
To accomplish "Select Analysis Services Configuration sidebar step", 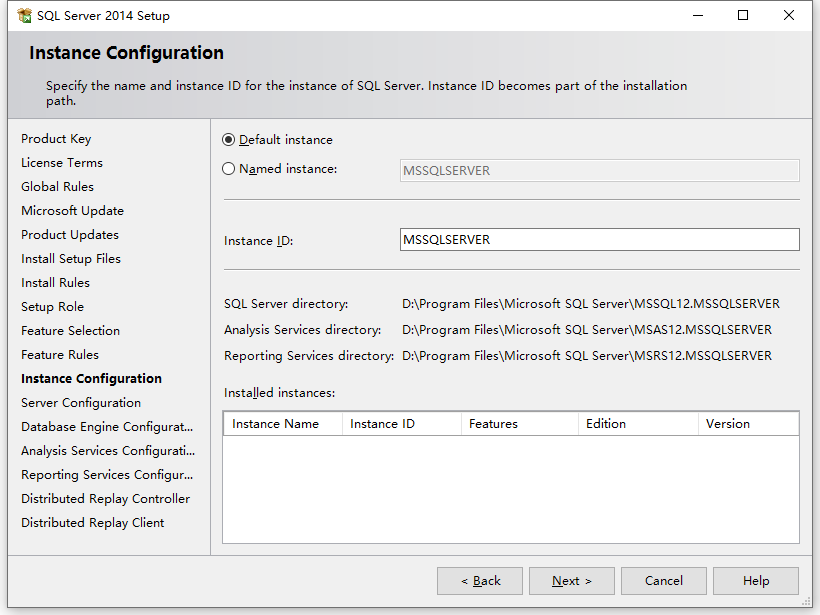I will 108,451.
